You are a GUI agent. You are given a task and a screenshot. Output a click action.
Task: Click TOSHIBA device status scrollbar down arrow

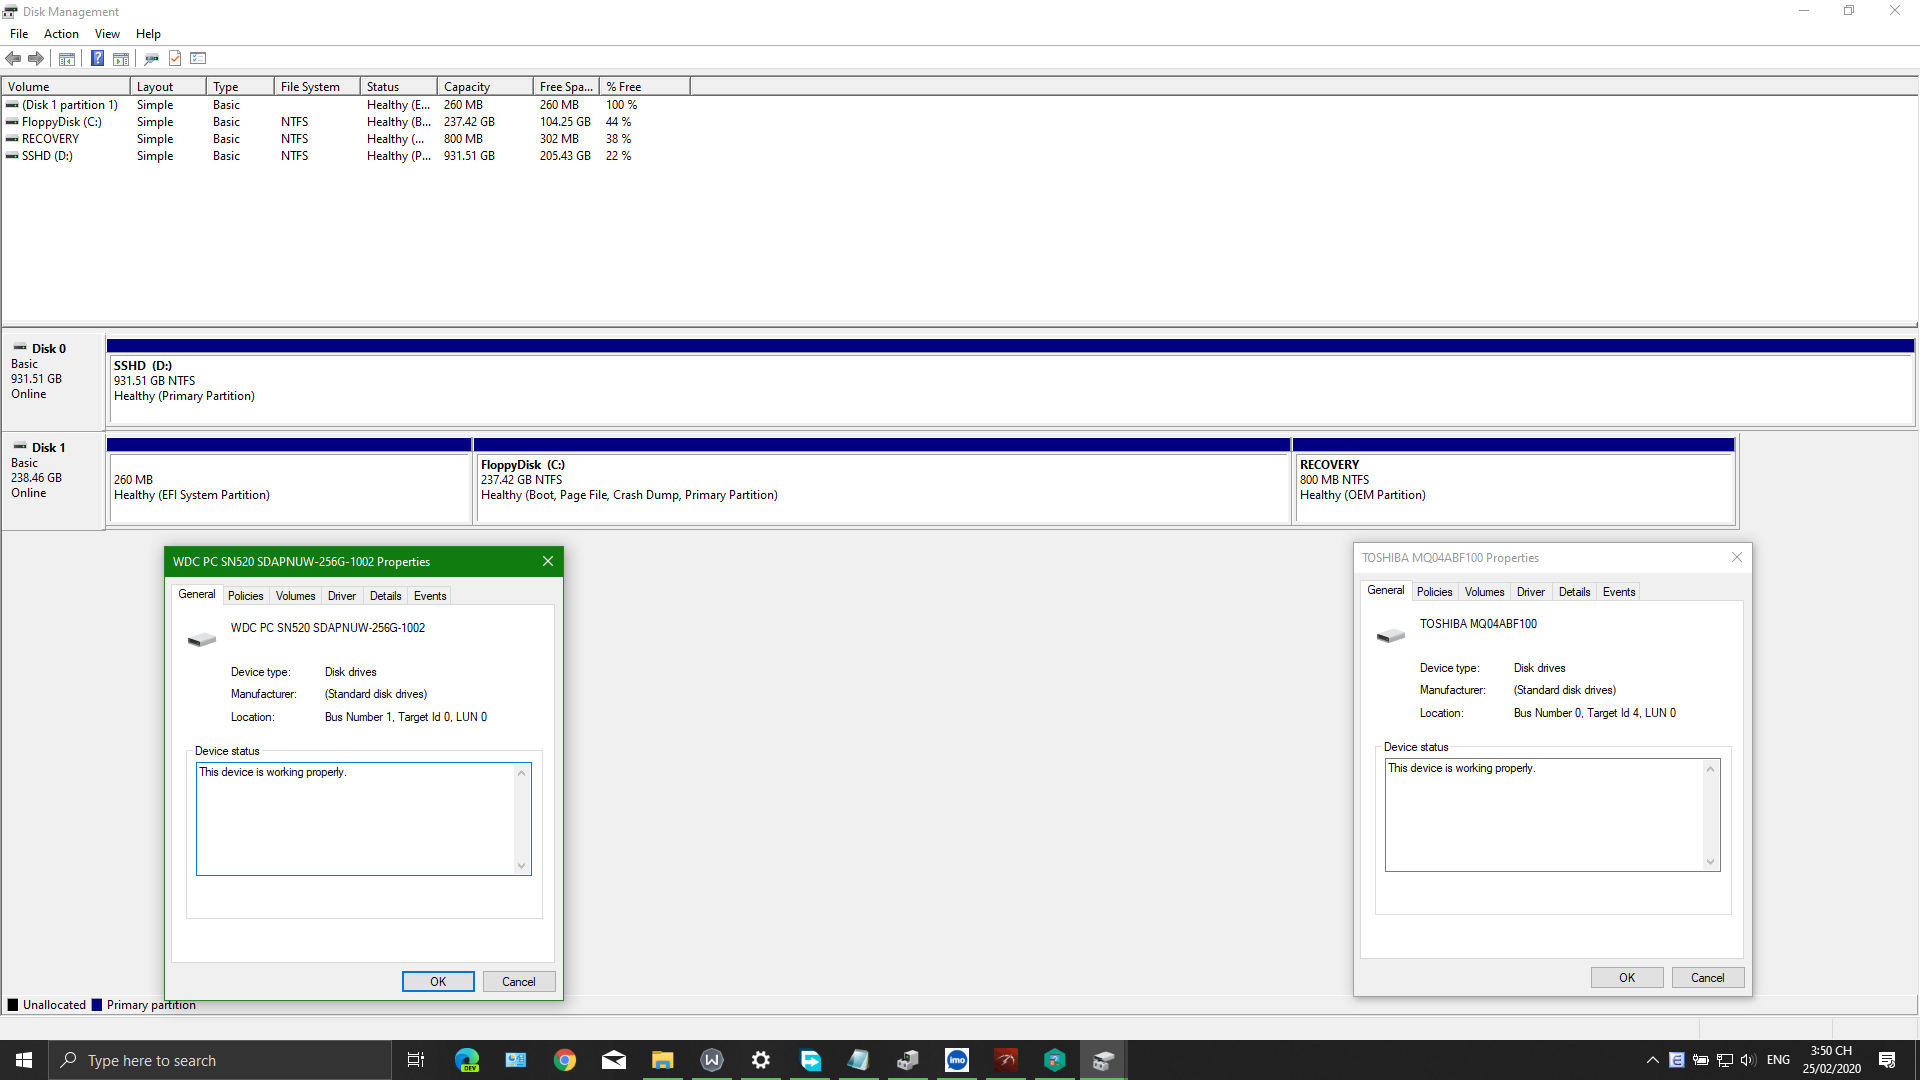[1710, 862]
